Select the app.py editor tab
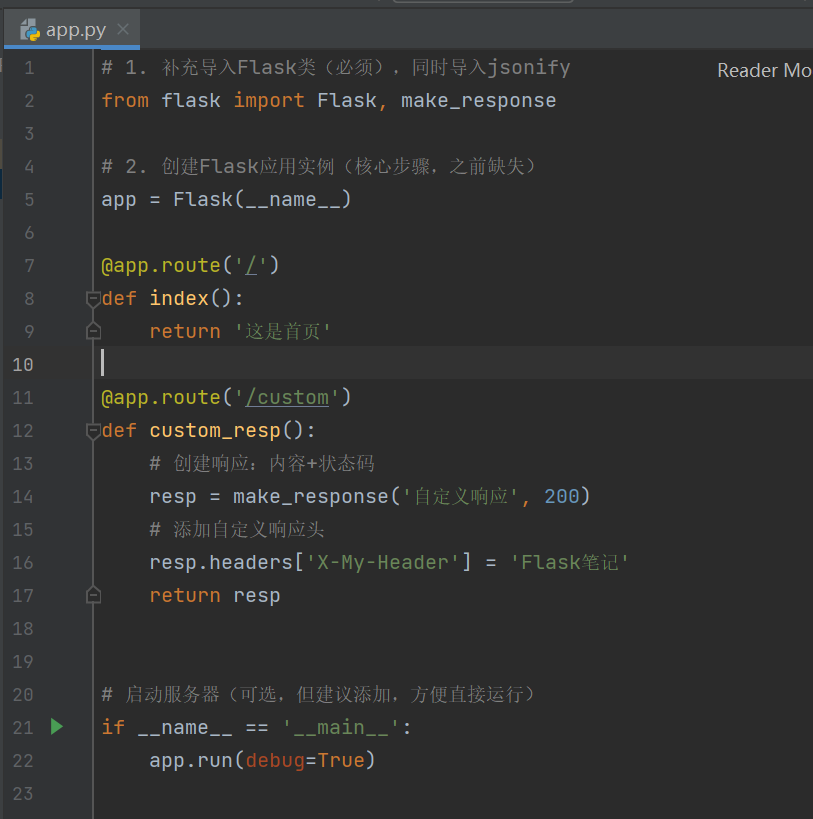Image resolution: width=813 pixels, height=819 pixels. [72, 30]
